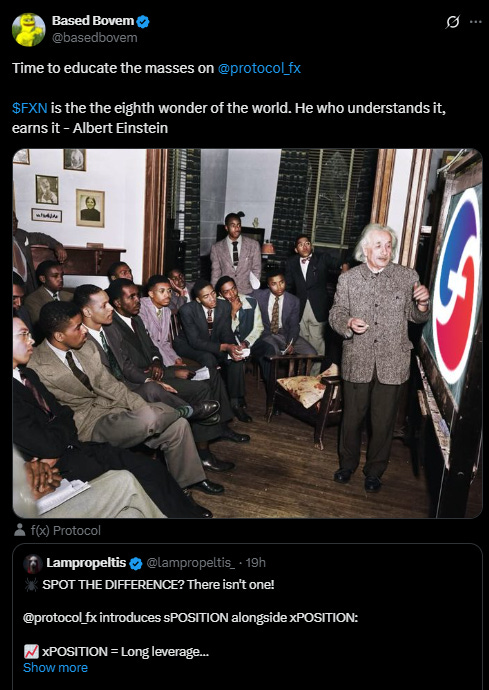Image resolution: width=489 pixels, height=690 pixels.
Task: Click the spider emoji in quoted tweet
Action: tap(31, 585)
